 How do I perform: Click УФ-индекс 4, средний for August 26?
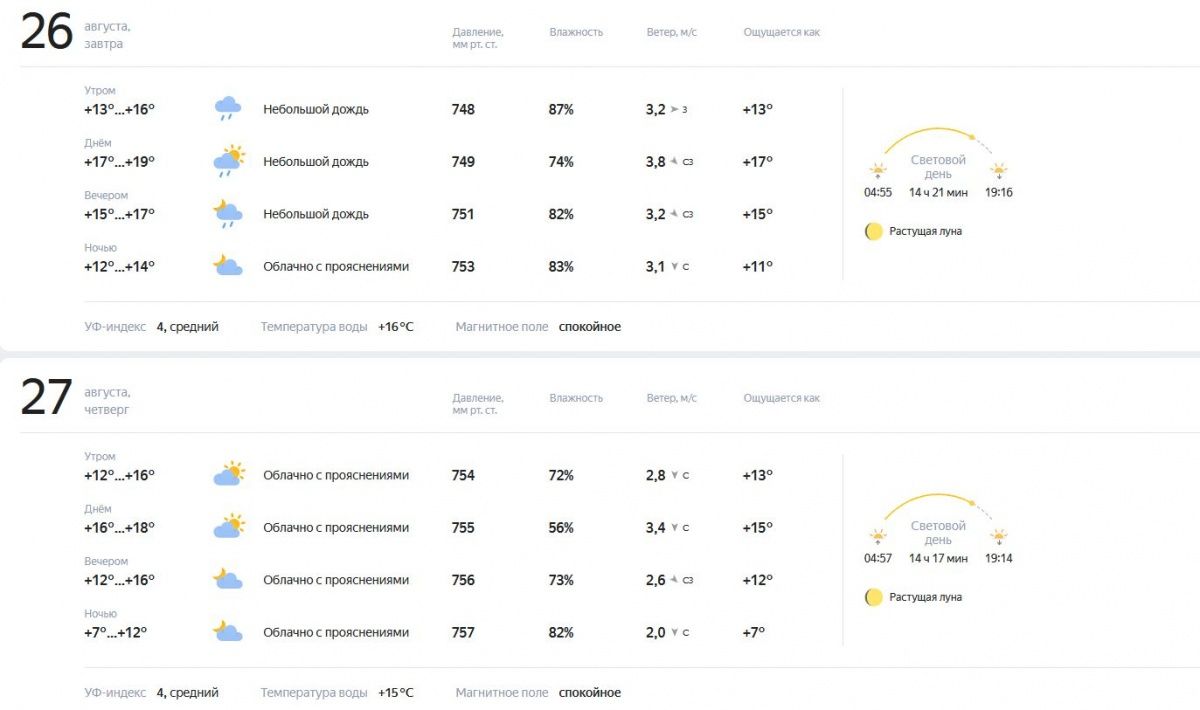[x=151, y=327]
